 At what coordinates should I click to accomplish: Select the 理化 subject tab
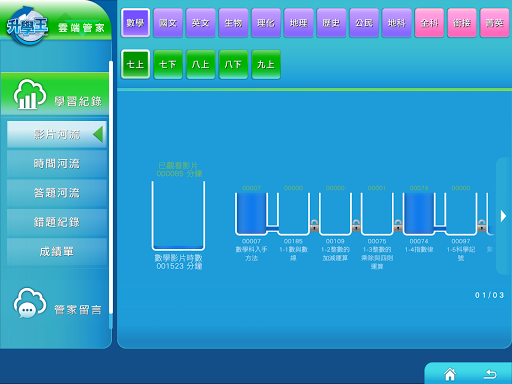pyautogui.click(x=266, y=23)
